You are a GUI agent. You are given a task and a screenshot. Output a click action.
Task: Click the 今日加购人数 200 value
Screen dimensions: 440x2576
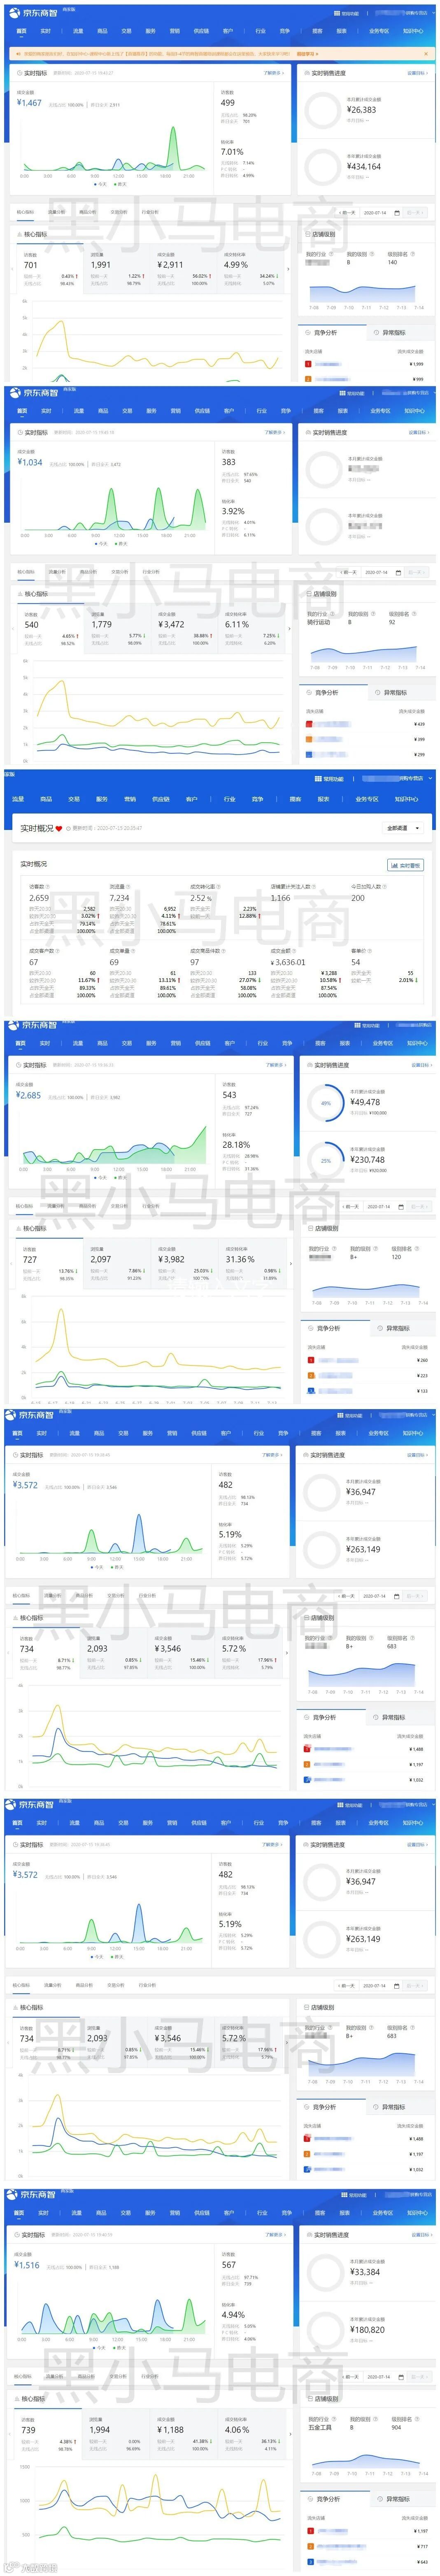click(x=358, y=898)
